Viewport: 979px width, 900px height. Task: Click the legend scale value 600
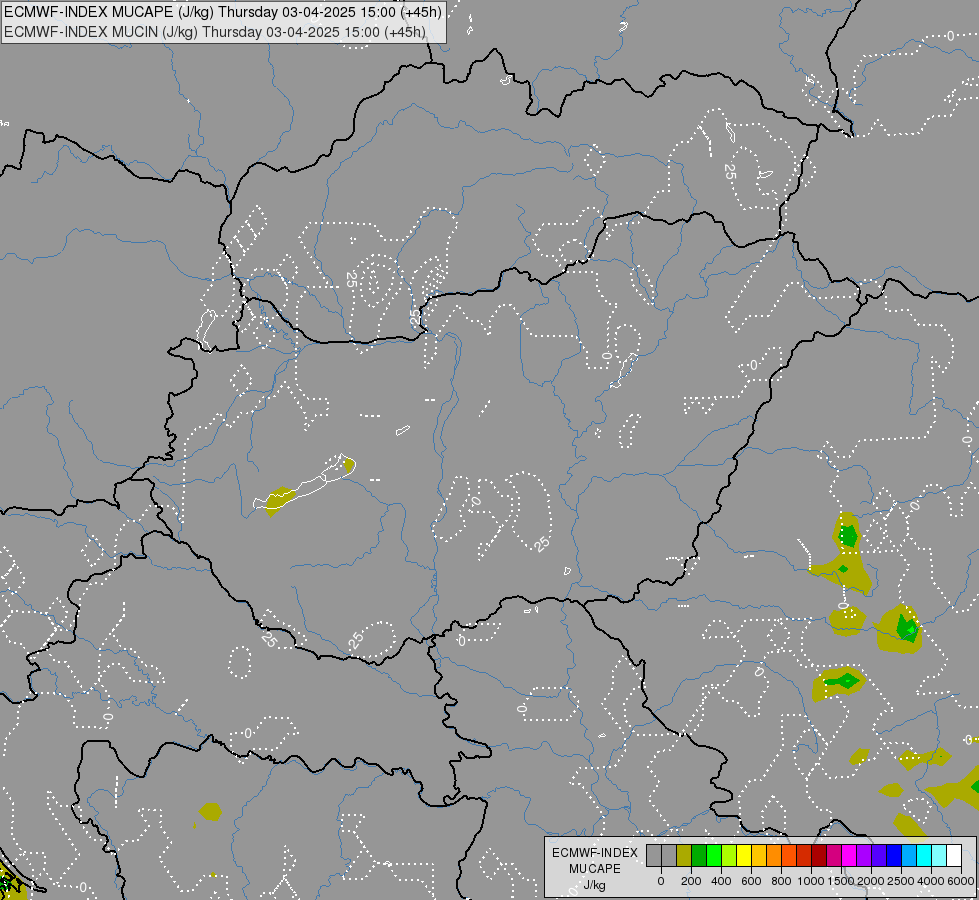coord(751,881)
